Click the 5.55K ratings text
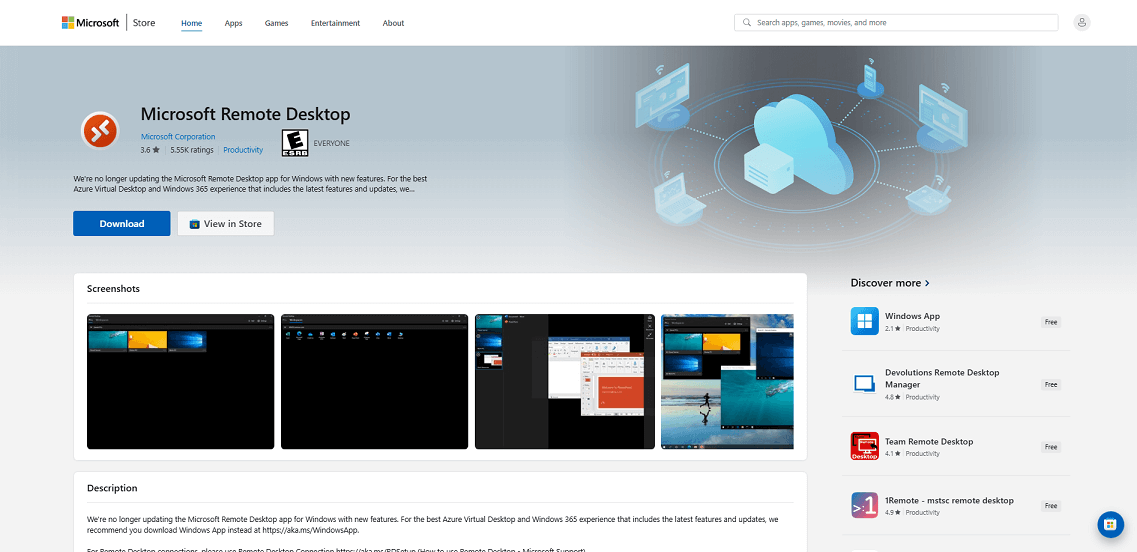 coord(192,150)
